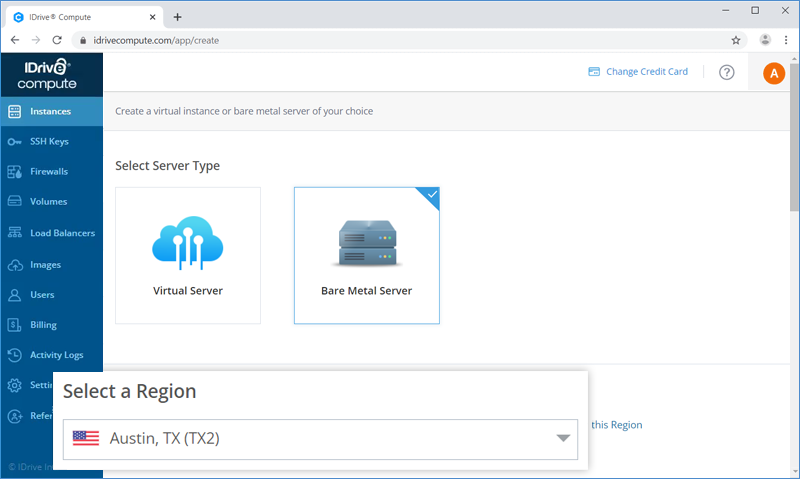
Task: Open the orange account avatar menu
Action: pos(774,73)
